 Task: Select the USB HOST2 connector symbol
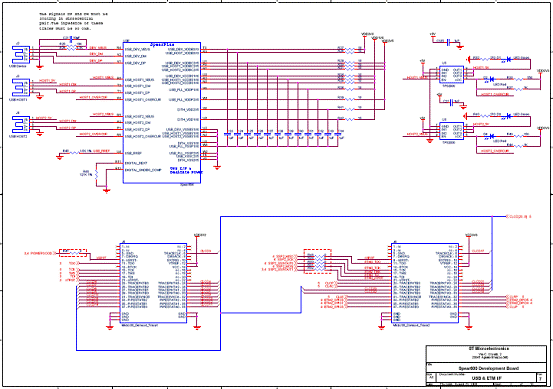click(21, 124)
